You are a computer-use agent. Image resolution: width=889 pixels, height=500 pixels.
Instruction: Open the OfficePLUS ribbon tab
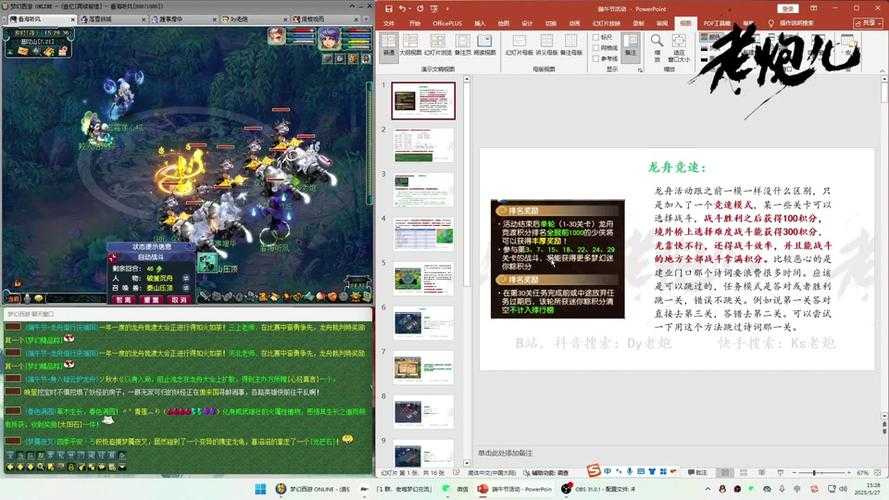447,23
